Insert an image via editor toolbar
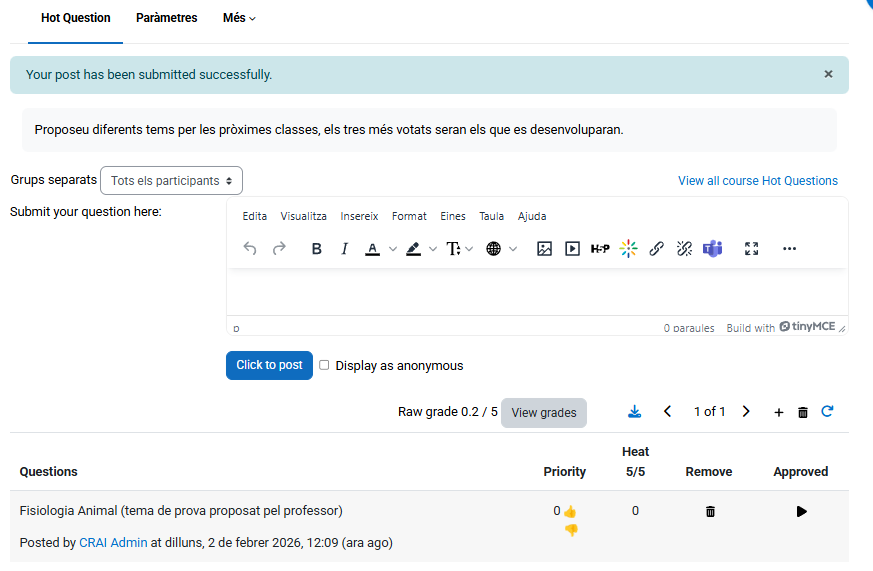873x571 pixels. [x=544, y=249]
